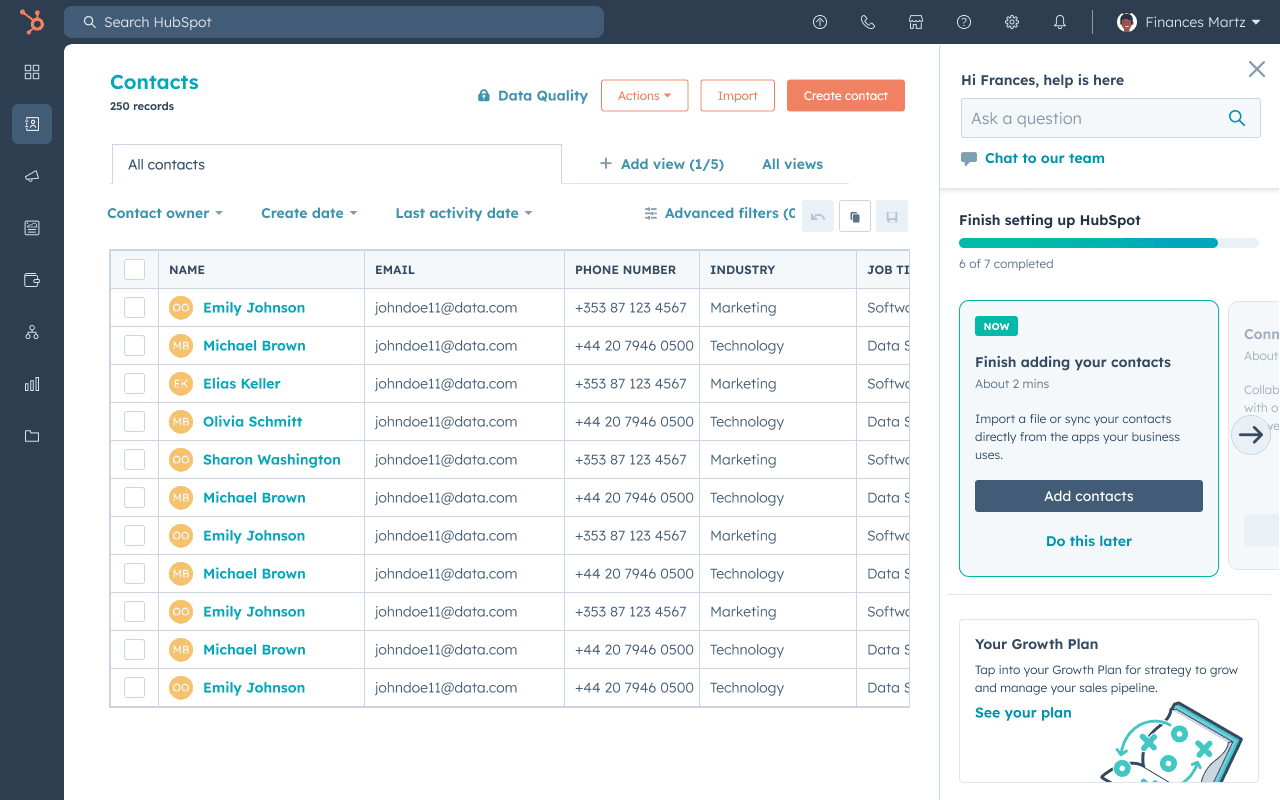Click the clone view copy icon
1280x800 pixels.
pos(855,216)
